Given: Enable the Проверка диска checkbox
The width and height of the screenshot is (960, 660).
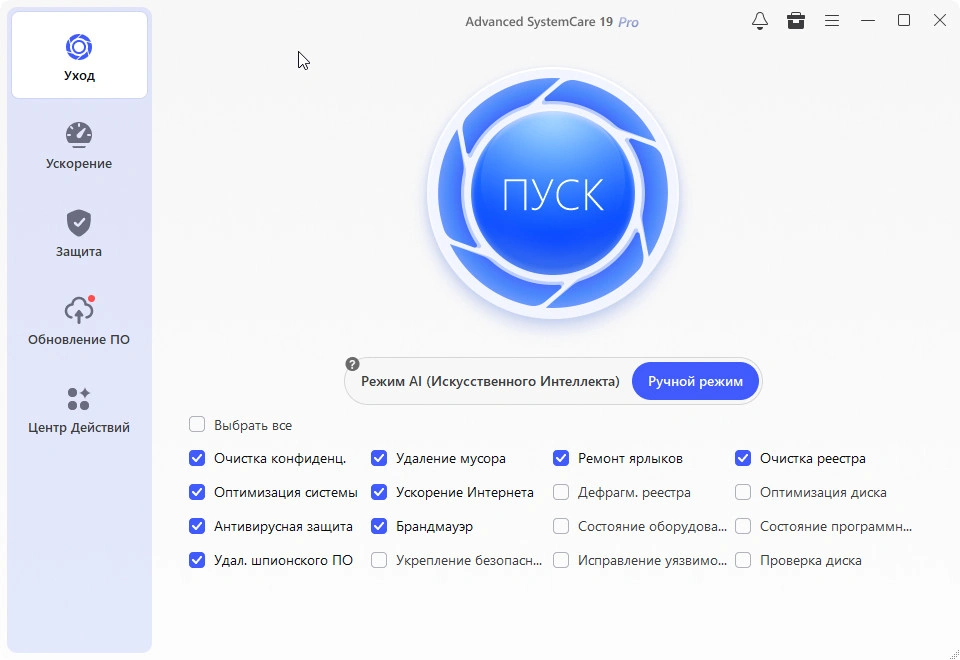Looking at the screenshot, I should 743,561.
